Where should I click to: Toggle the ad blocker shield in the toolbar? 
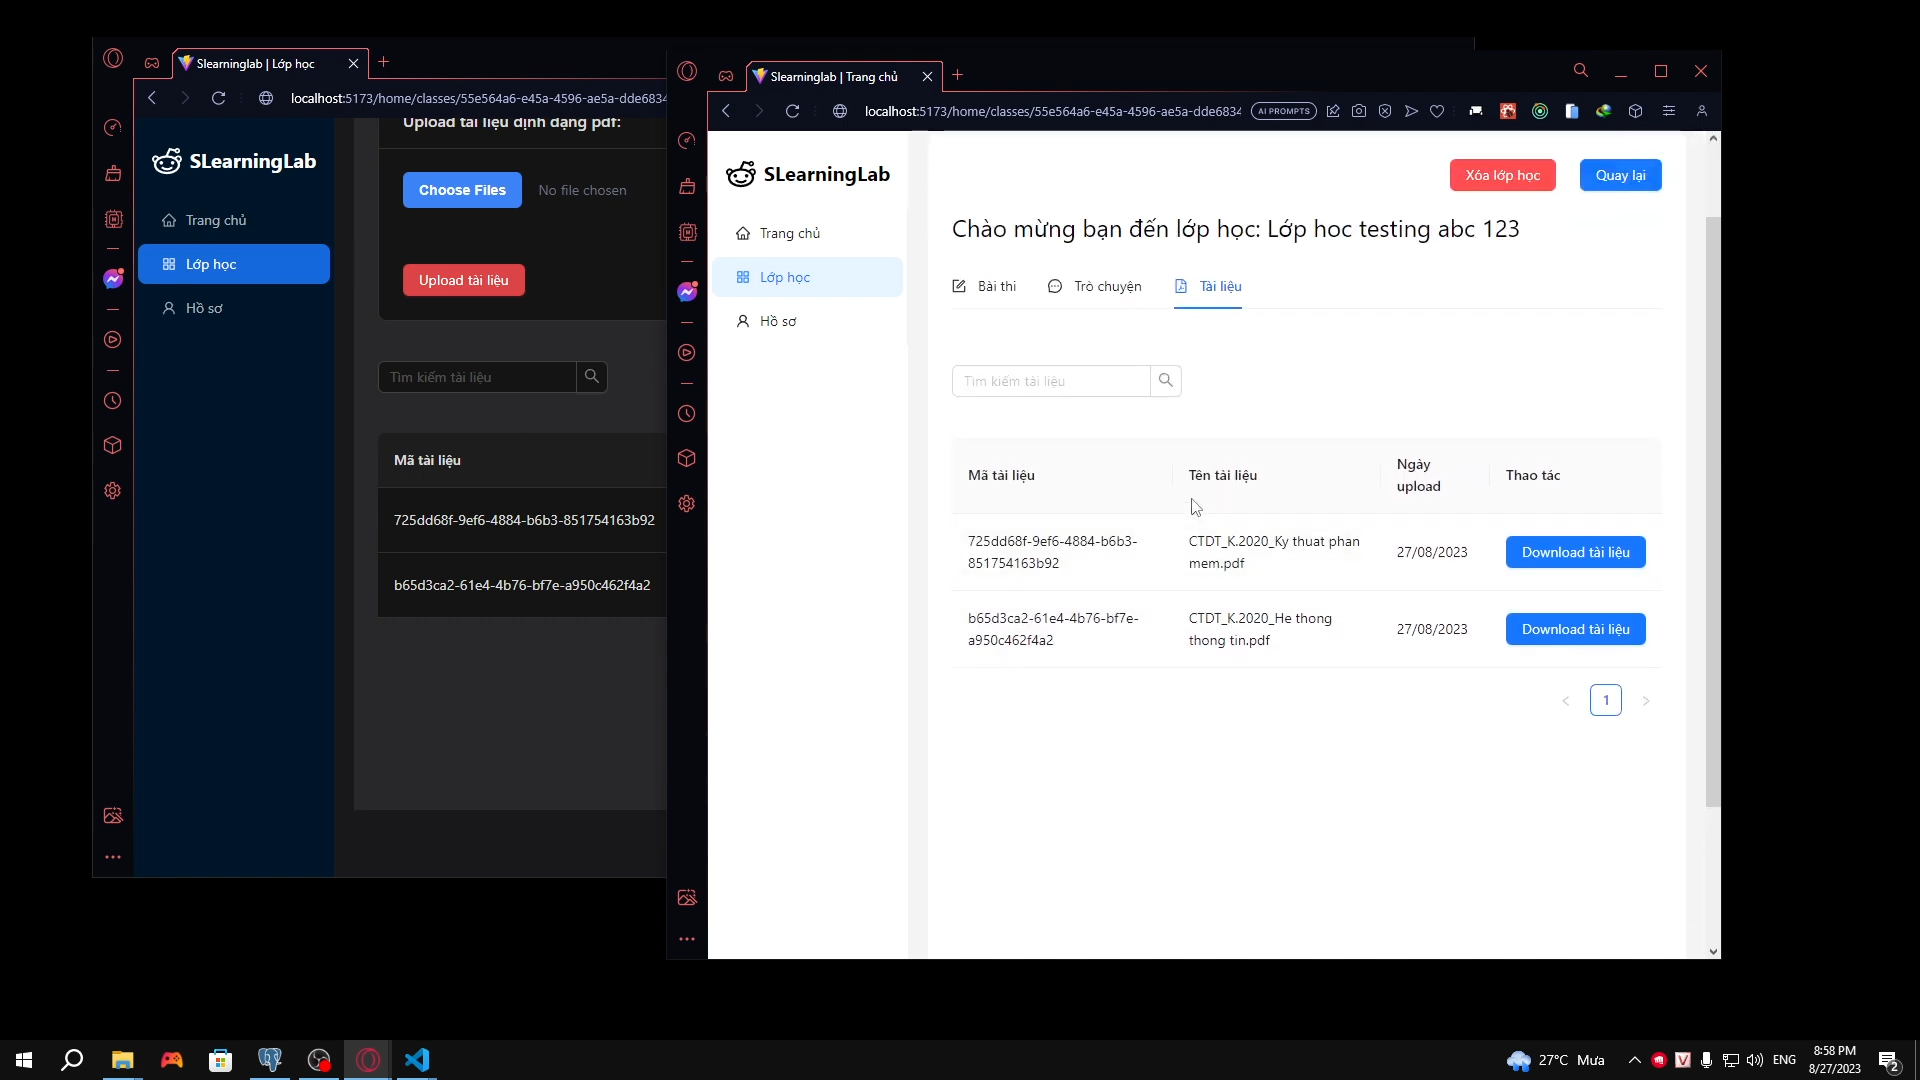click(x=1385, y=111)
